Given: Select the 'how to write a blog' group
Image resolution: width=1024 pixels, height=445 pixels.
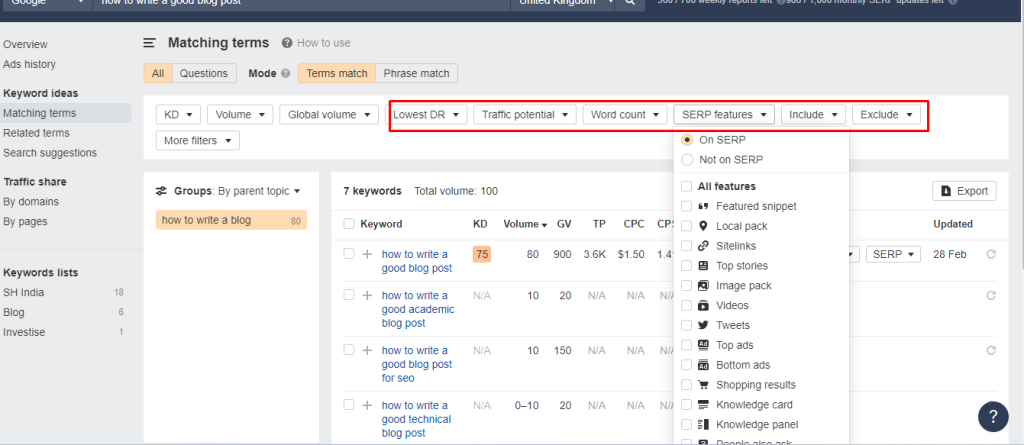Looking at the screenshot, I should point(231,220).
